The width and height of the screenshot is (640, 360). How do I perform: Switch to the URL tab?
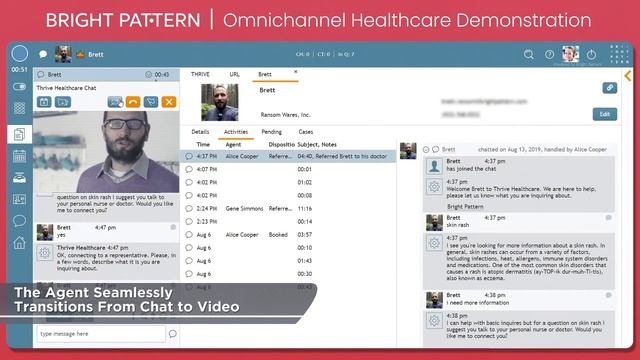click(234, 74)
